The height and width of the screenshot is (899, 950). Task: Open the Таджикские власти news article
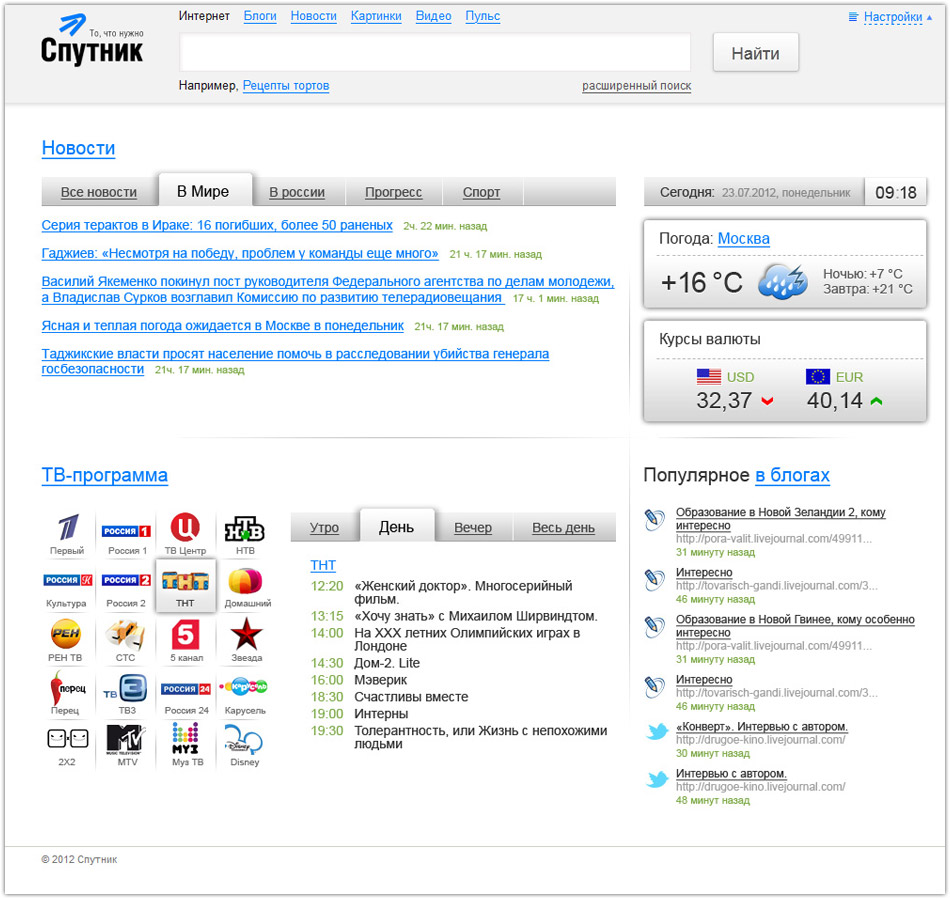point(295,361)
